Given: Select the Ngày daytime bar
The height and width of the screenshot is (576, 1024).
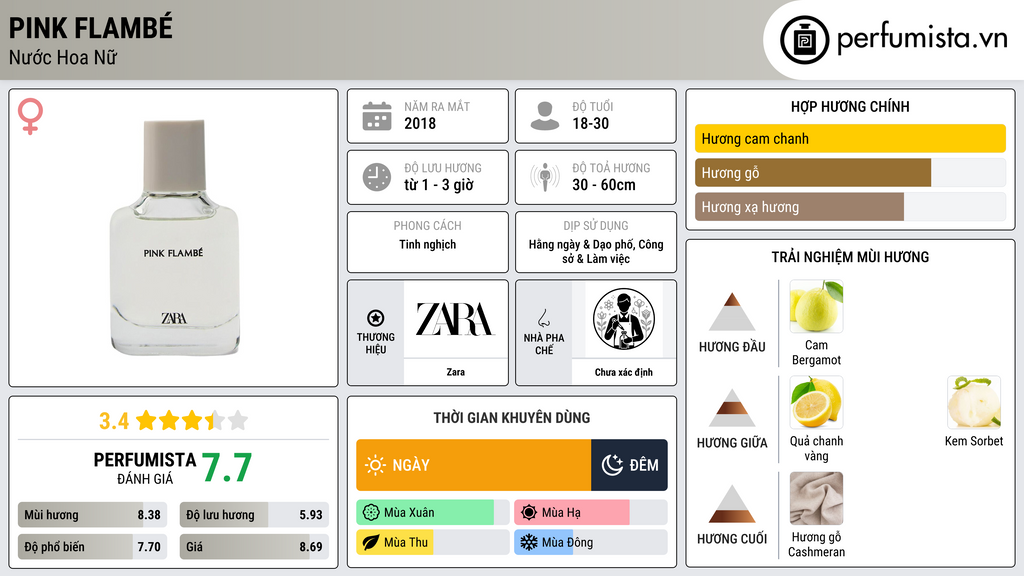Looking at the screenshot, I should click(473, 465).
